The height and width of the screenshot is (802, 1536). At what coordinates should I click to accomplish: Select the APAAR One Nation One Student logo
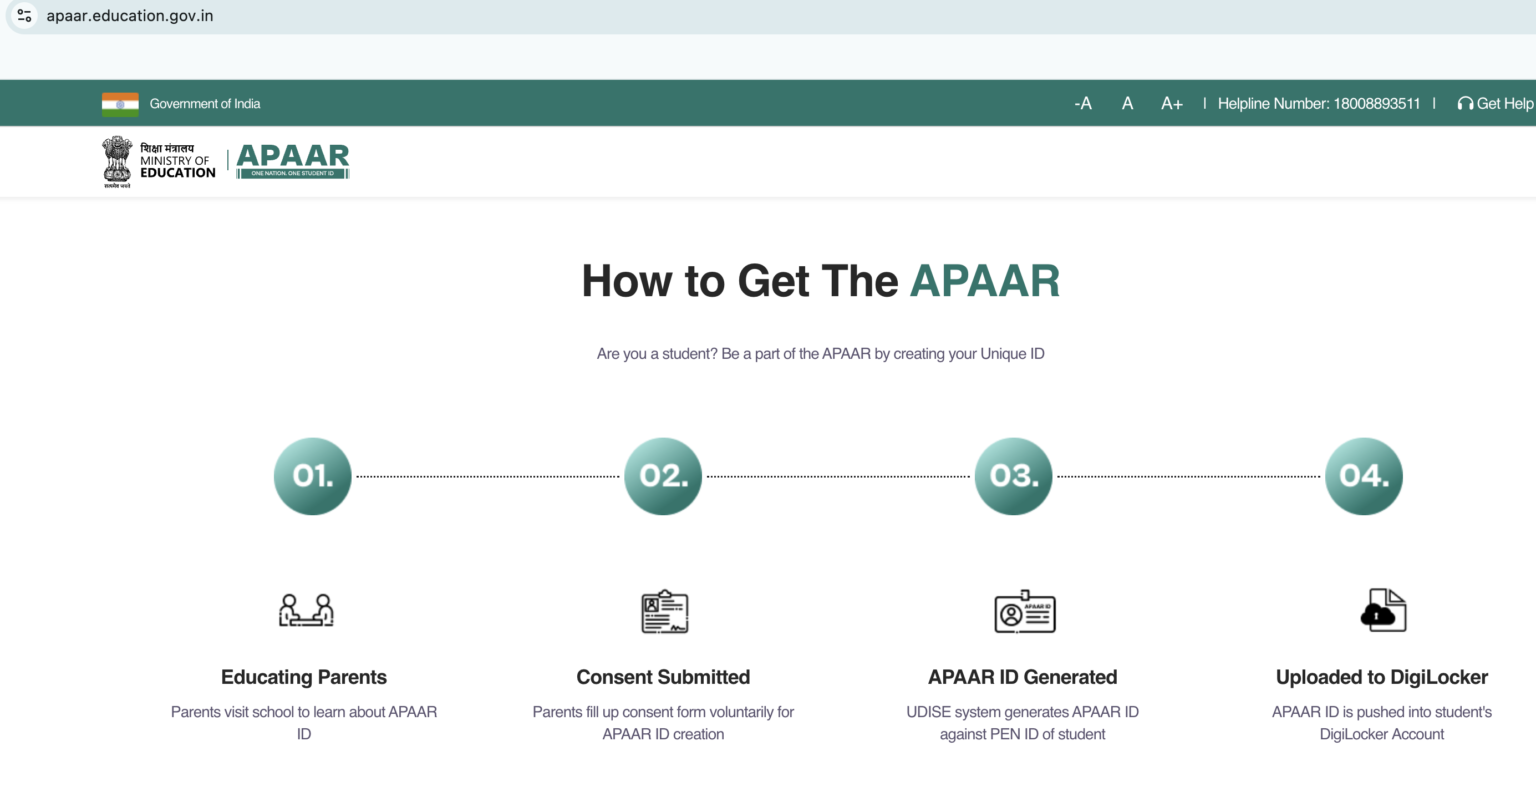(x=292, y=160)
